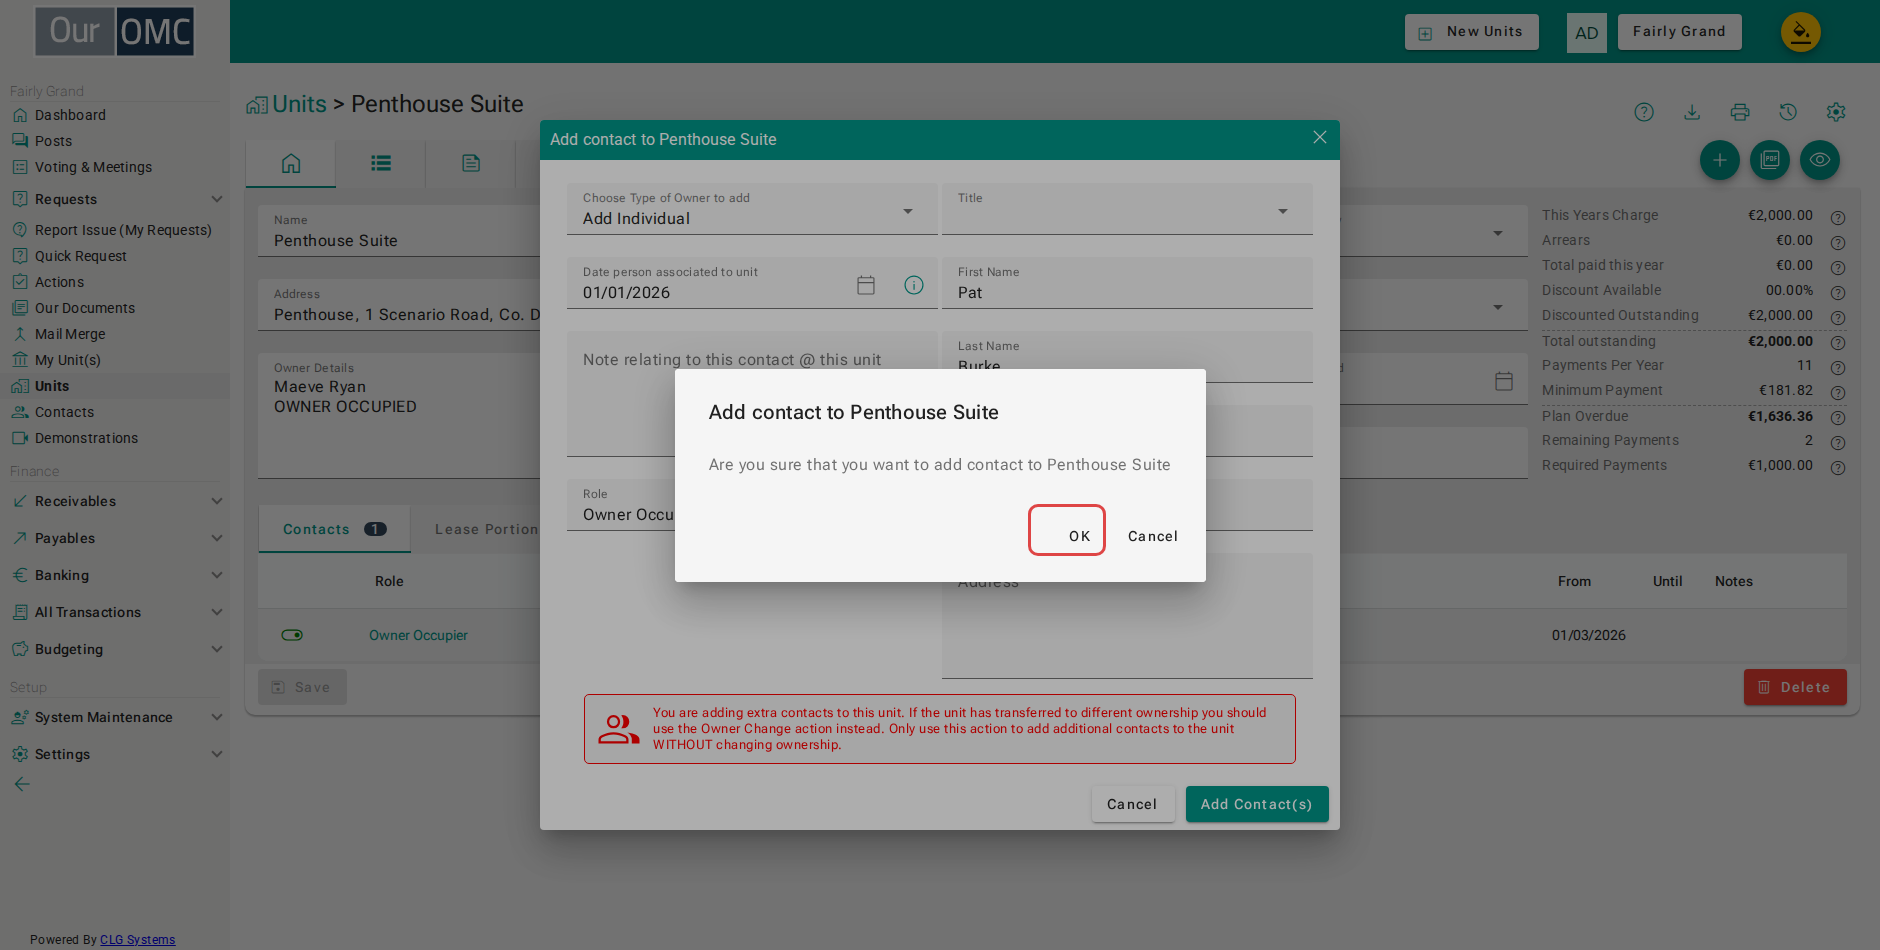Edit the First Name field

(1127, 283)
